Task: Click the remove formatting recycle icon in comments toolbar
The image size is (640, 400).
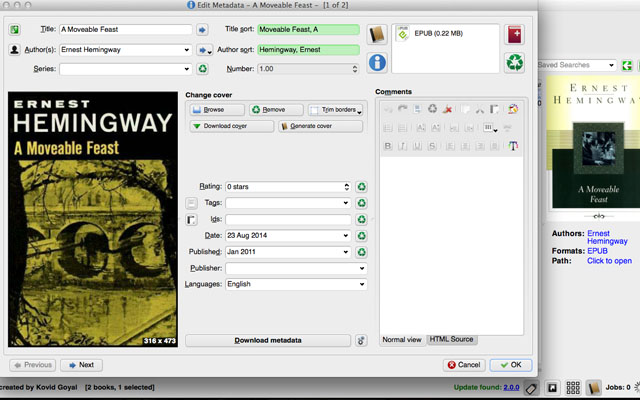Action: point(432,109)
